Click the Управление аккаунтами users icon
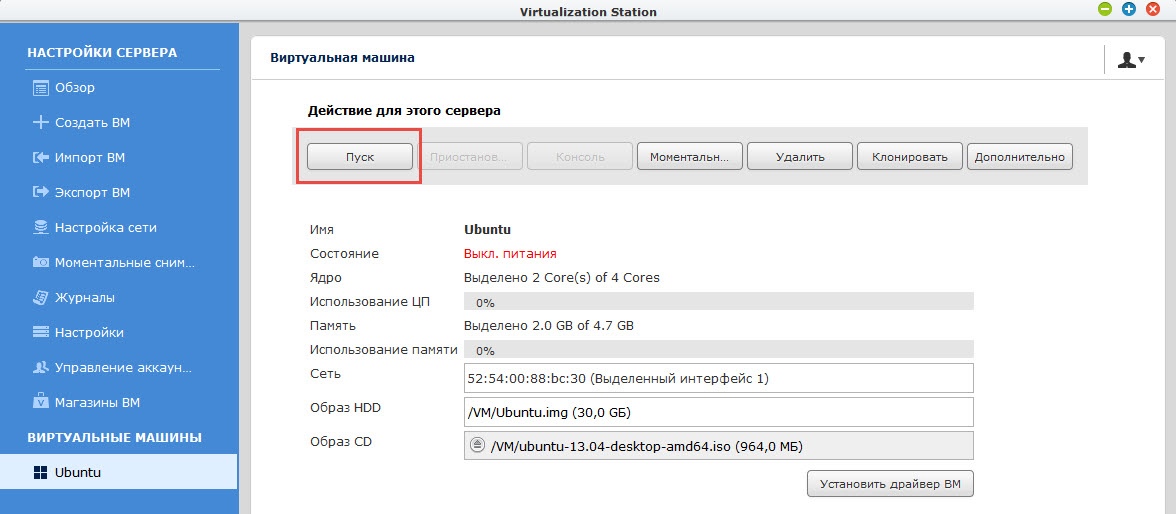 [40, 368]
